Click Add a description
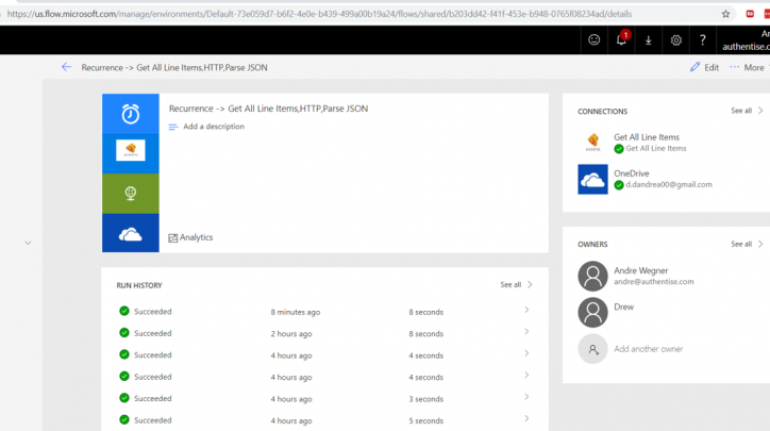770x431 pixels. point(214,127)
